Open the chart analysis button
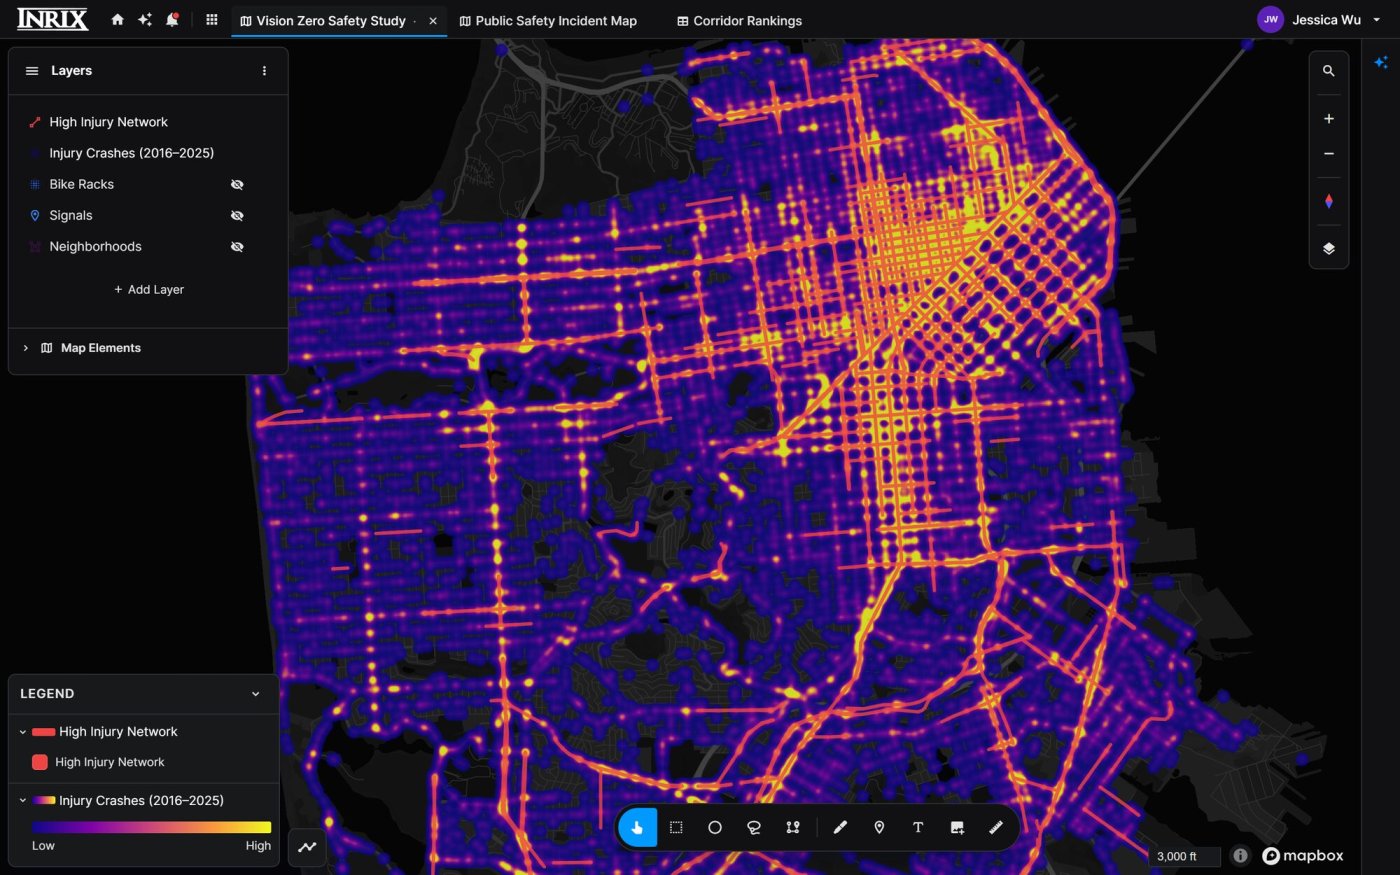This screenshot has height=875, width=1400. (x=307, y=847)
